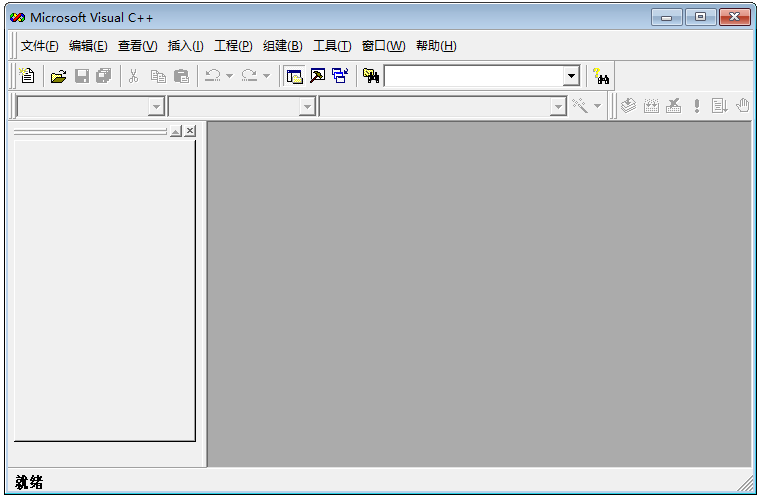Click the Redo arrow icon
The width and height of the screenshot is (760, 499).
point(249,76)
